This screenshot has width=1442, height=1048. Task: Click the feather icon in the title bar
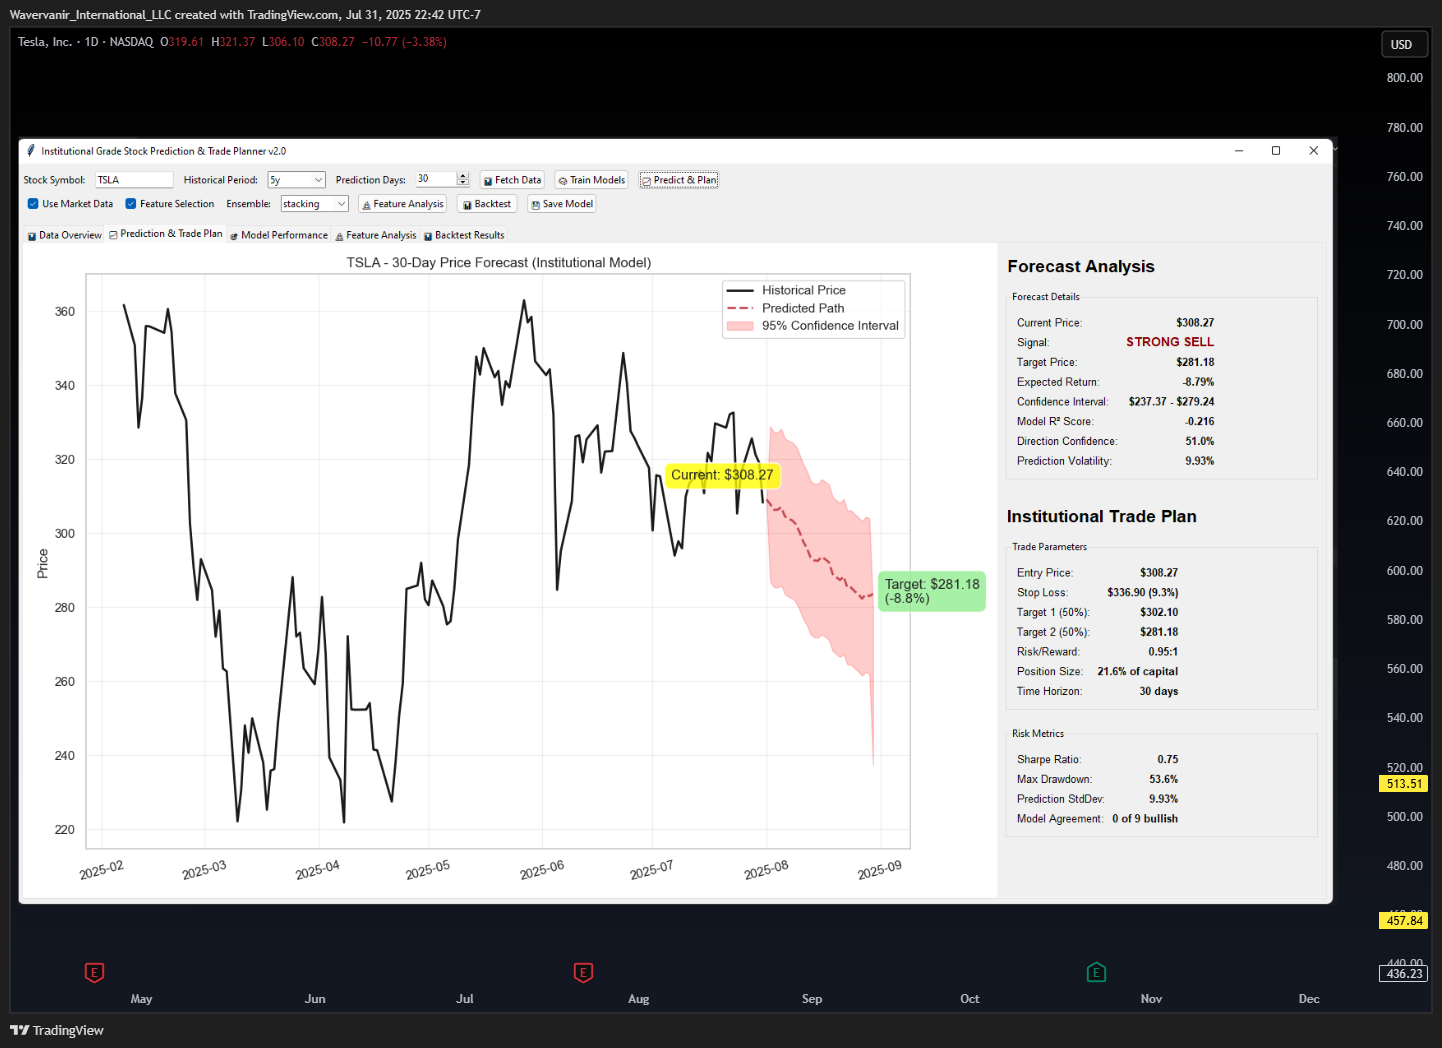point(31,151)
